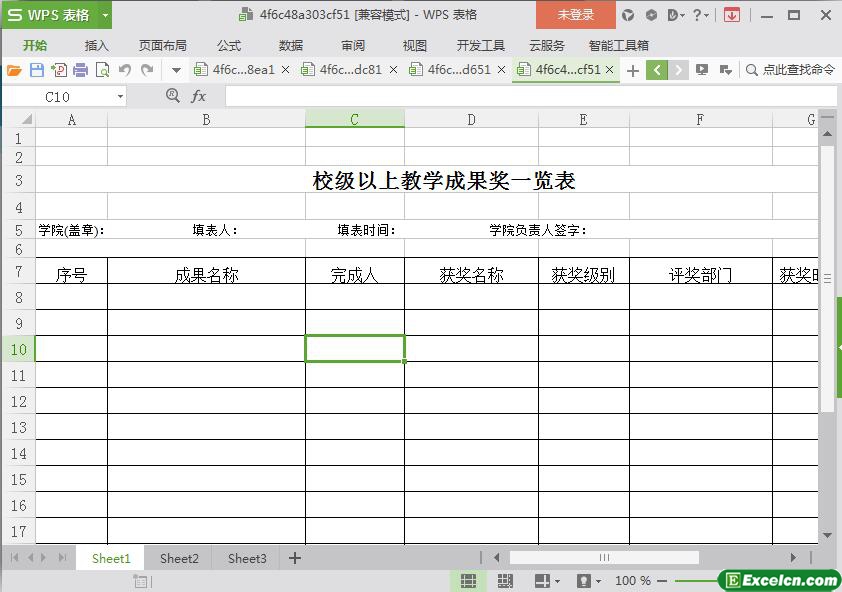Add a new sheet with plus icon
Image resolution: width=842 pixels, height=592 pixels.
coord(295,558)
